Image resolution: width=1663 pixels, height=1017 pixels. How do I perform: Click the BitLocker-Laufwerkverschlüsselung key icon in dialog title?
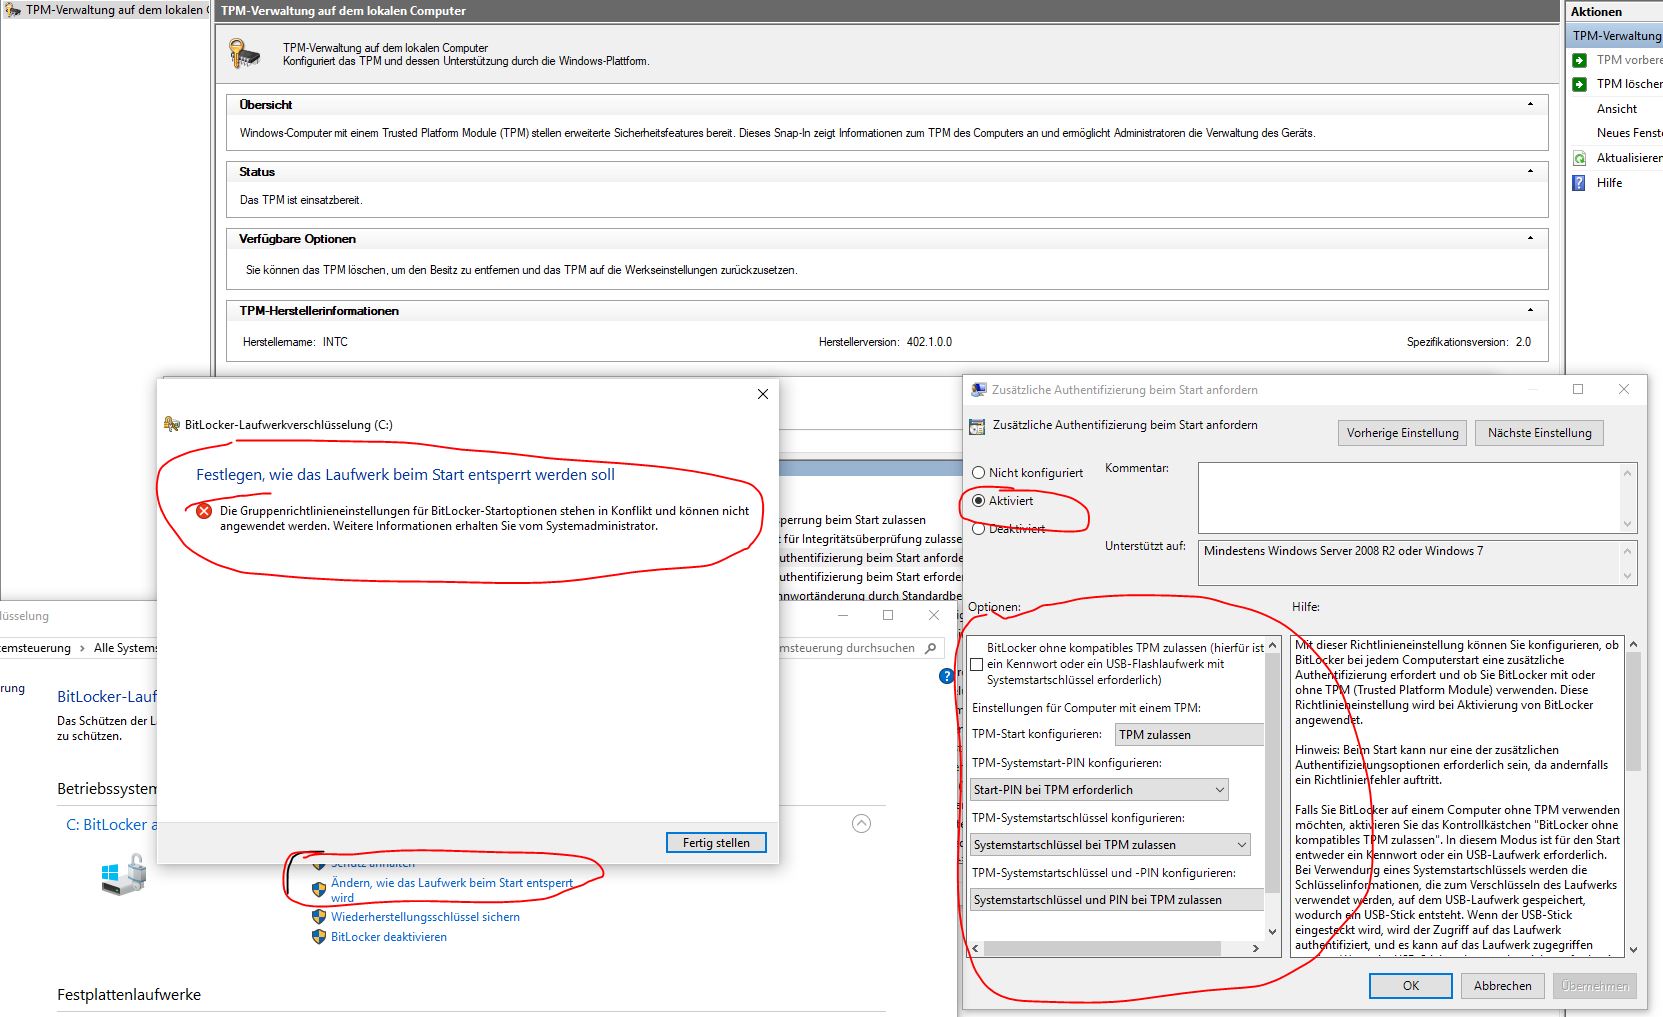(x=172, y=425)
